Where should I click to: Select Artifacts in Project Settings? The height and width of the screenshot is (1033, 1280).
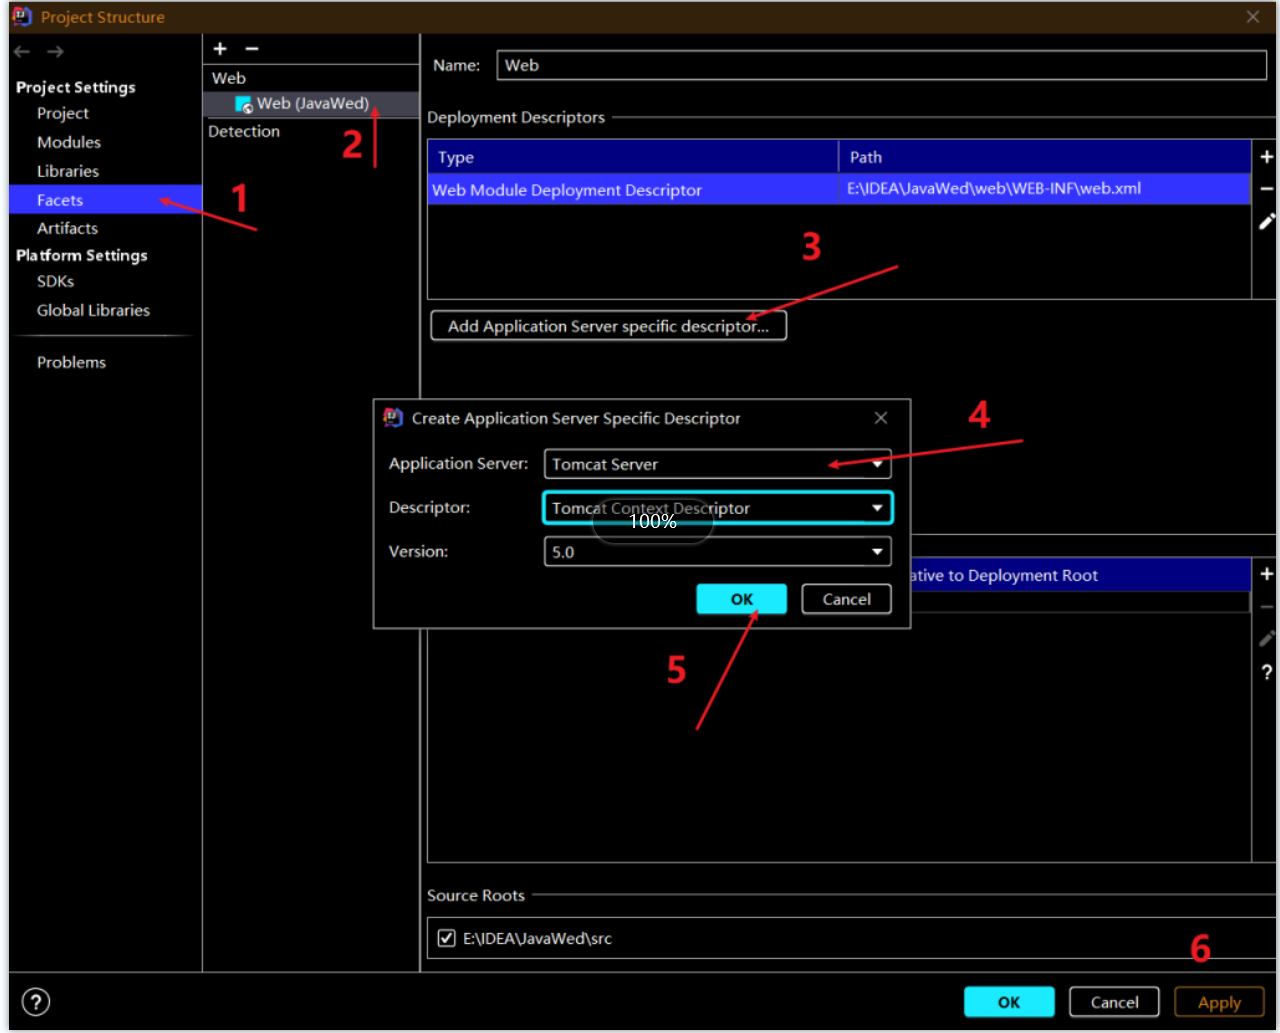tap(67, 228)
